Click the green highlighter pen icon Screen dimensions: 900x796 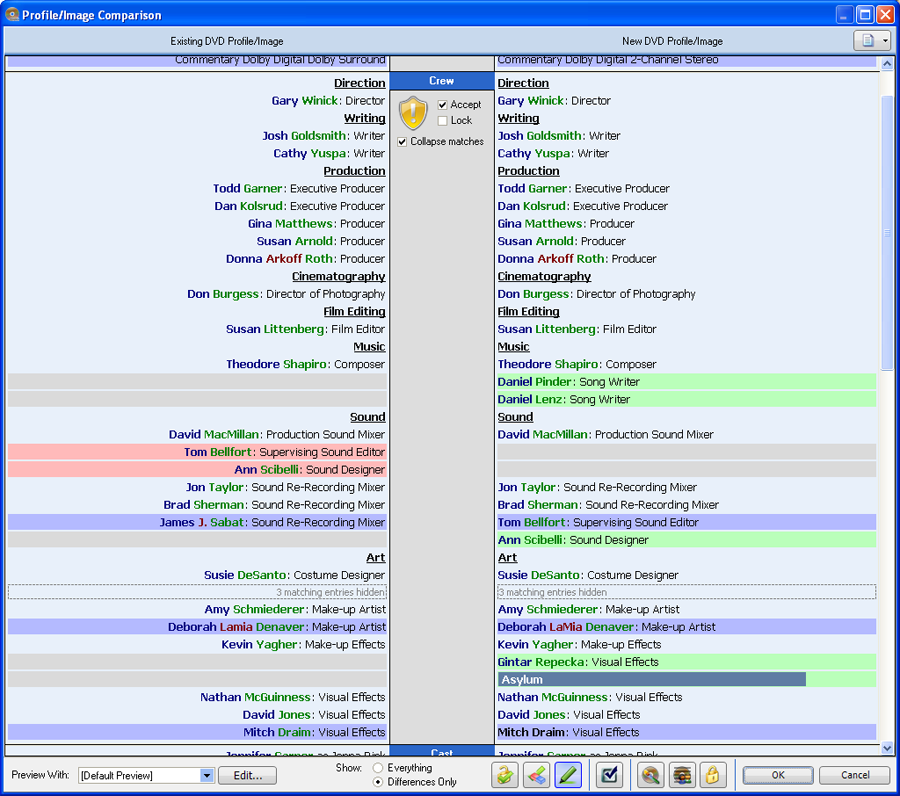coord(567,775)
